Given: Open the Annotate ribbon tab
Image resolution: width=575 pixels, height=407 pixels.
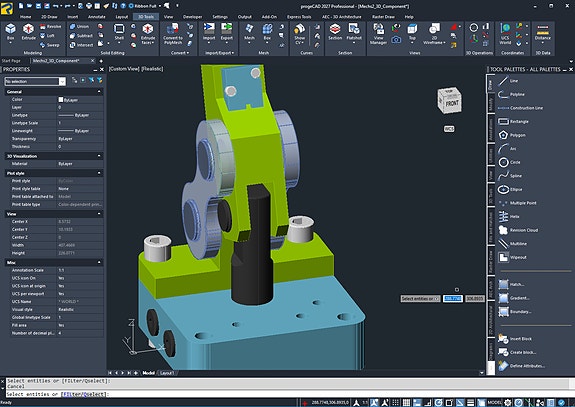Looking at the screenshot, I should pos(96,17).
